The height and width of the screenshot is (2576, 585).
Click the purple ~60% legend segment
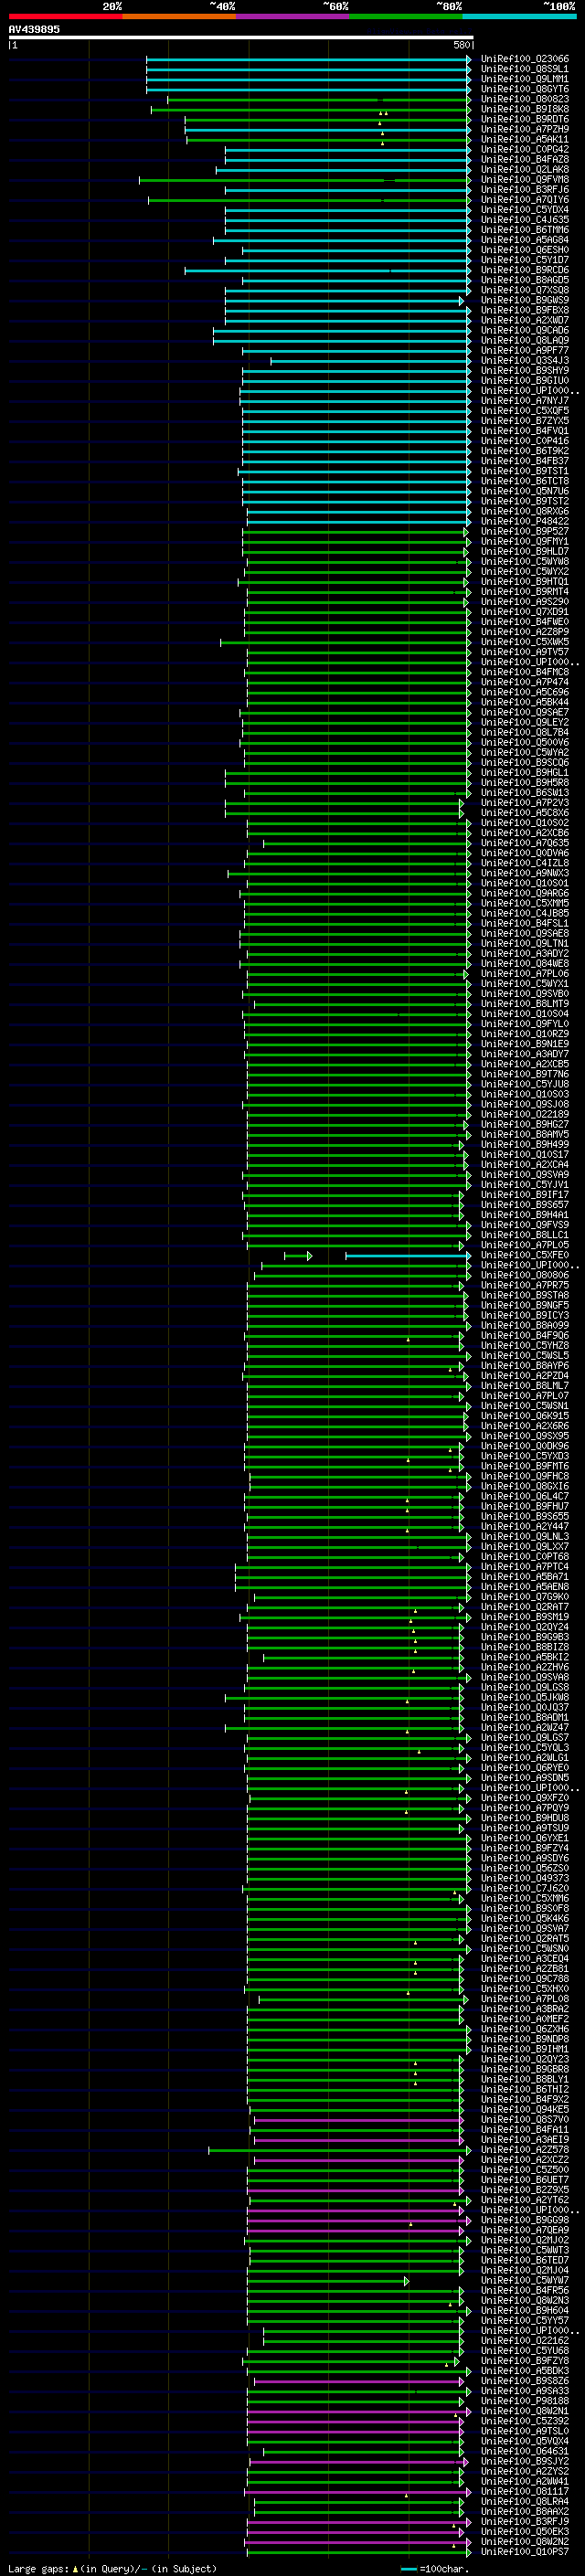pos(293,16)
